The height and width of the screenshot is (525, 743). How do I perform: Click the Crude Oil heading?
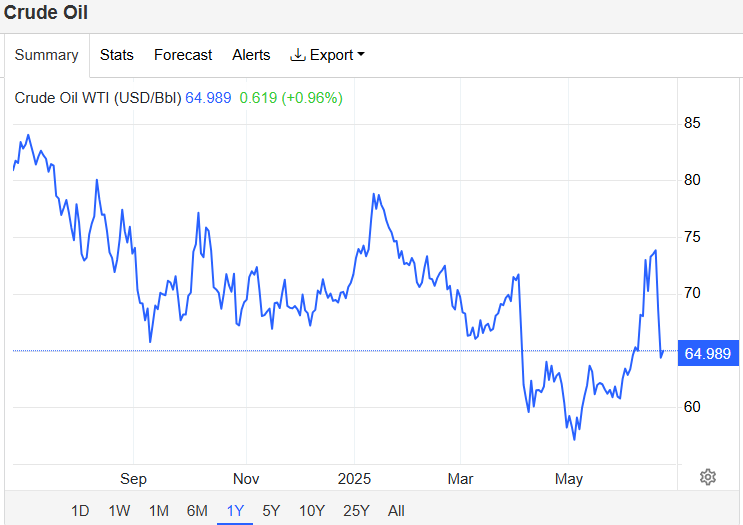pyautogui.click(x=45, y=12)
